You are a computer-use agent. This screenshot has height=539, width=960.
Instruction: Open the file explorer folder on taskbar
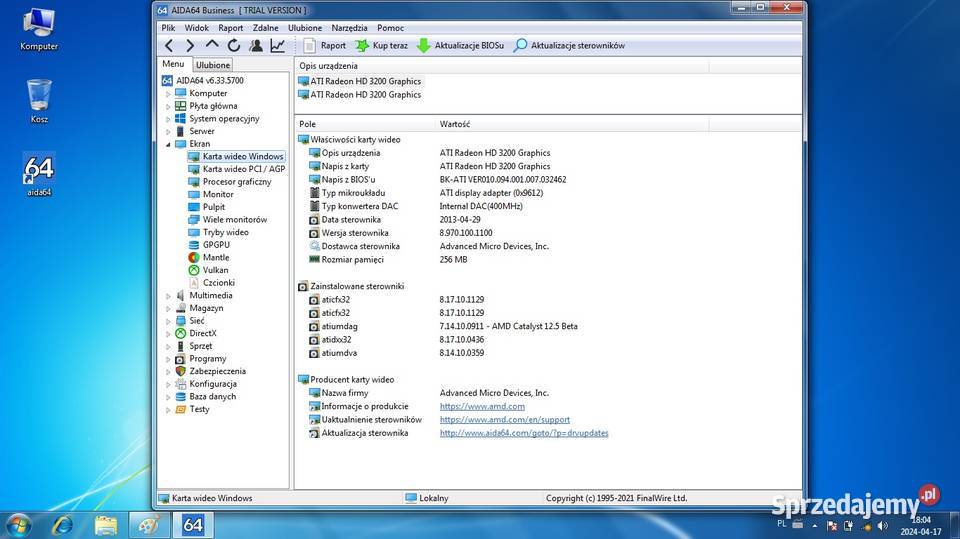105,525
